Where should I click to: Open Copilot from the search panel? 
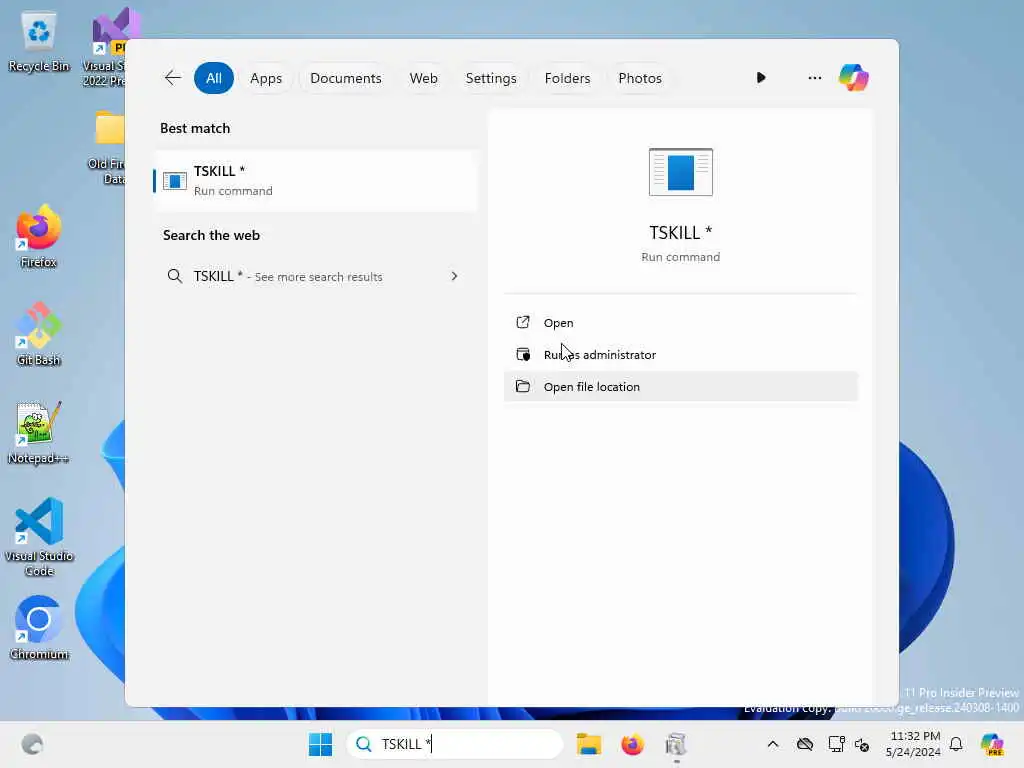click(x=854, y=78)
